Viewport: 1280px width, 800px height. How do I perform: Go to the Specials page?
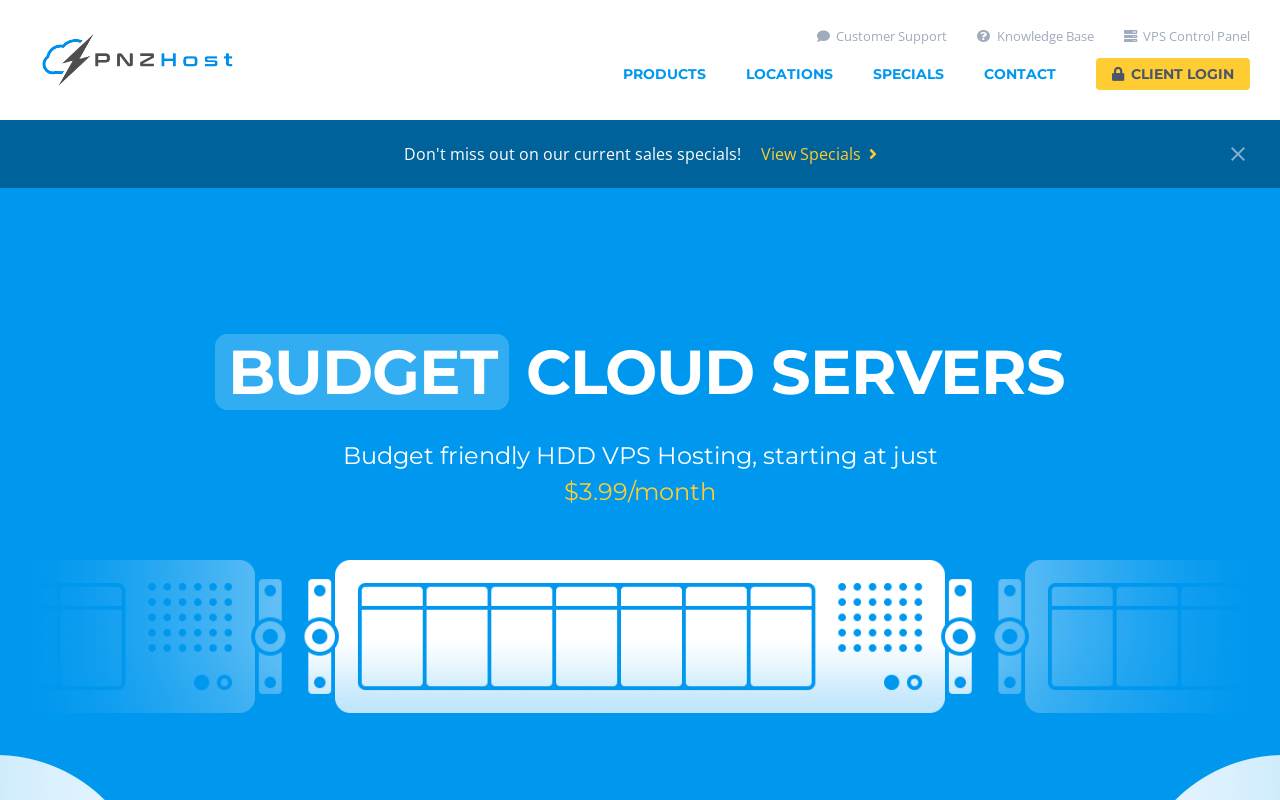(908, 74)
